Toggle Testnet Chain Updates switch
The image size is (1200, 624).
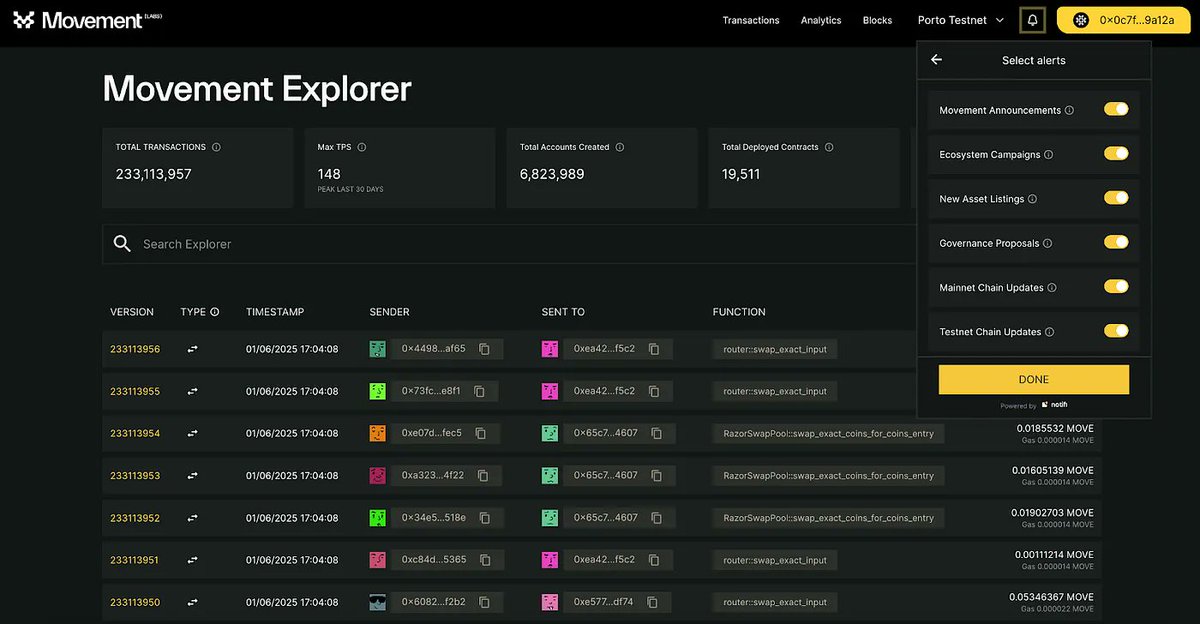(1116, 331)
